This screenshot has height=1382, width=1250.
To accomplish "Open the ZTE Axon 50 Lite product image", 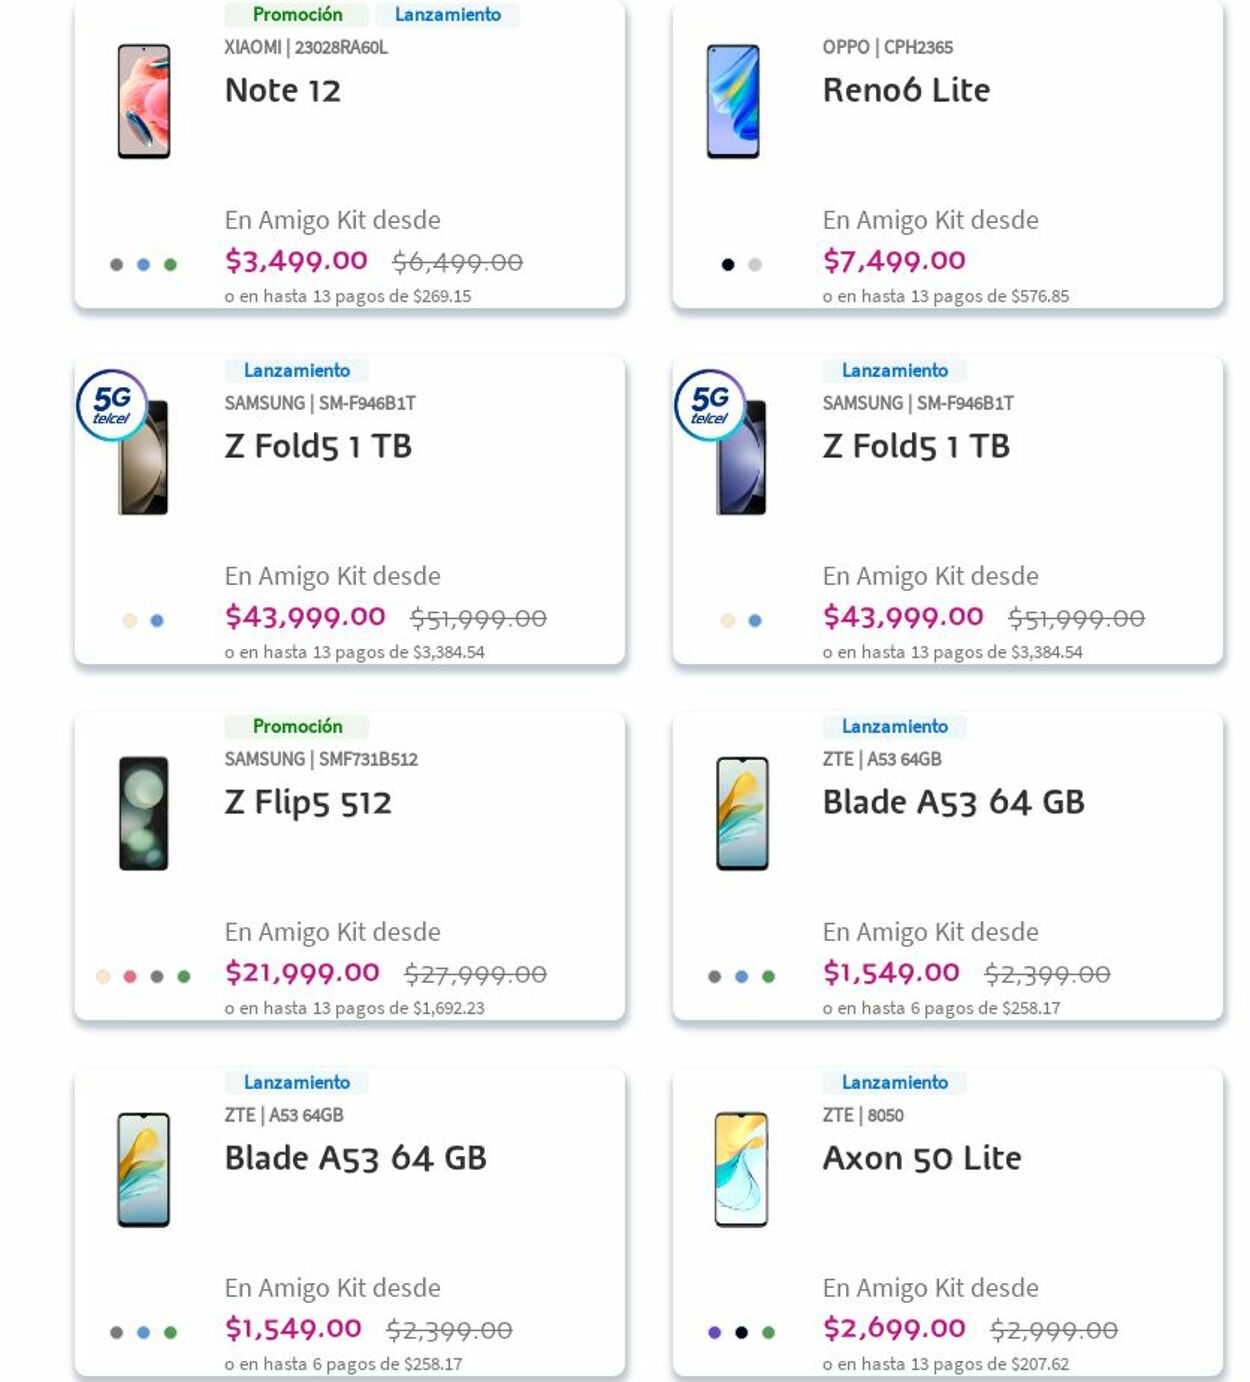I will point(740,1171).
